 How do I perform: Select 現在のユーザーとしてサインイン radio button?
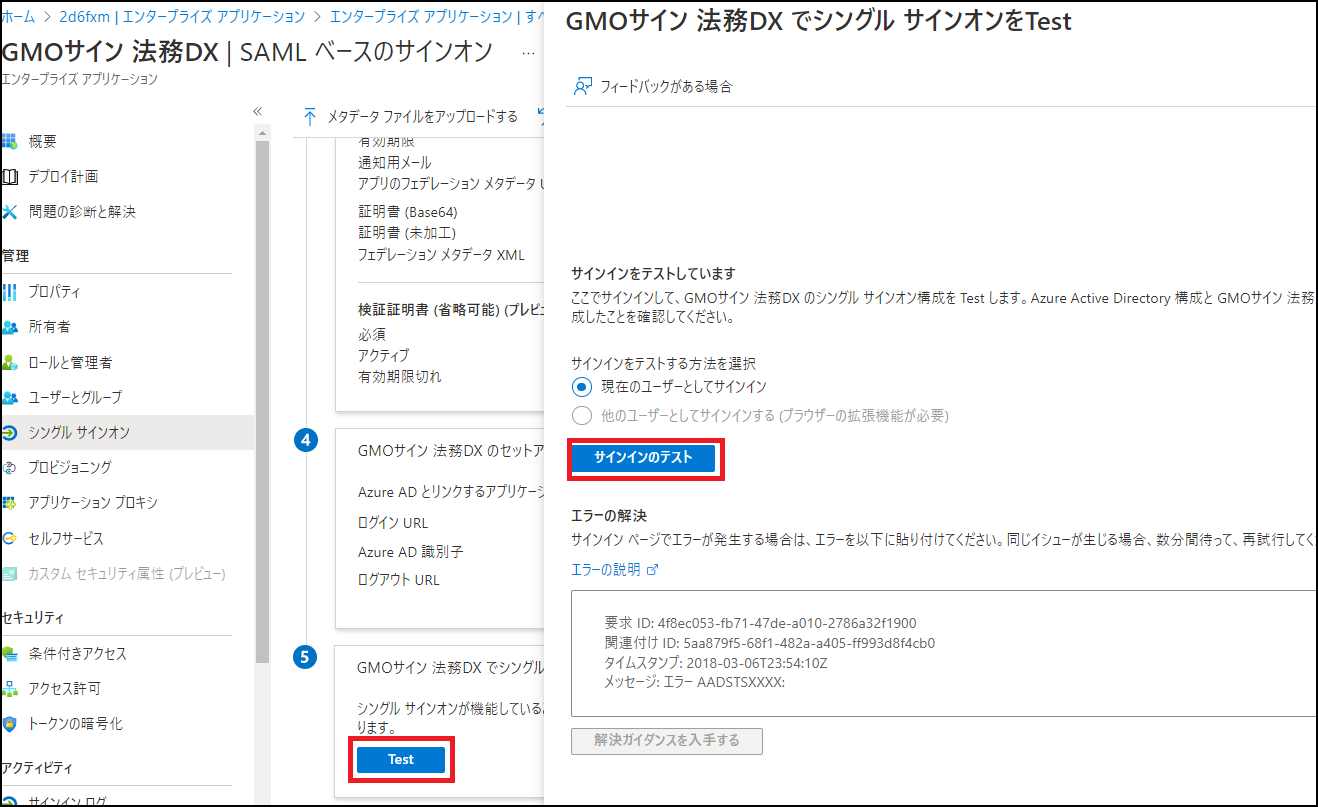[x=581, y=386]
